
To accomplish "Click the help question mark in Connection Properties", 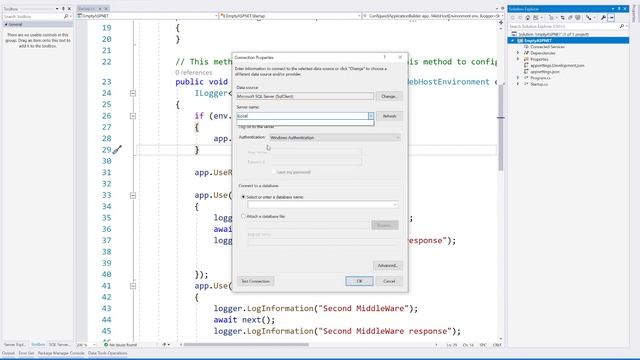I will pyautogui.click(x=384, y=57).
